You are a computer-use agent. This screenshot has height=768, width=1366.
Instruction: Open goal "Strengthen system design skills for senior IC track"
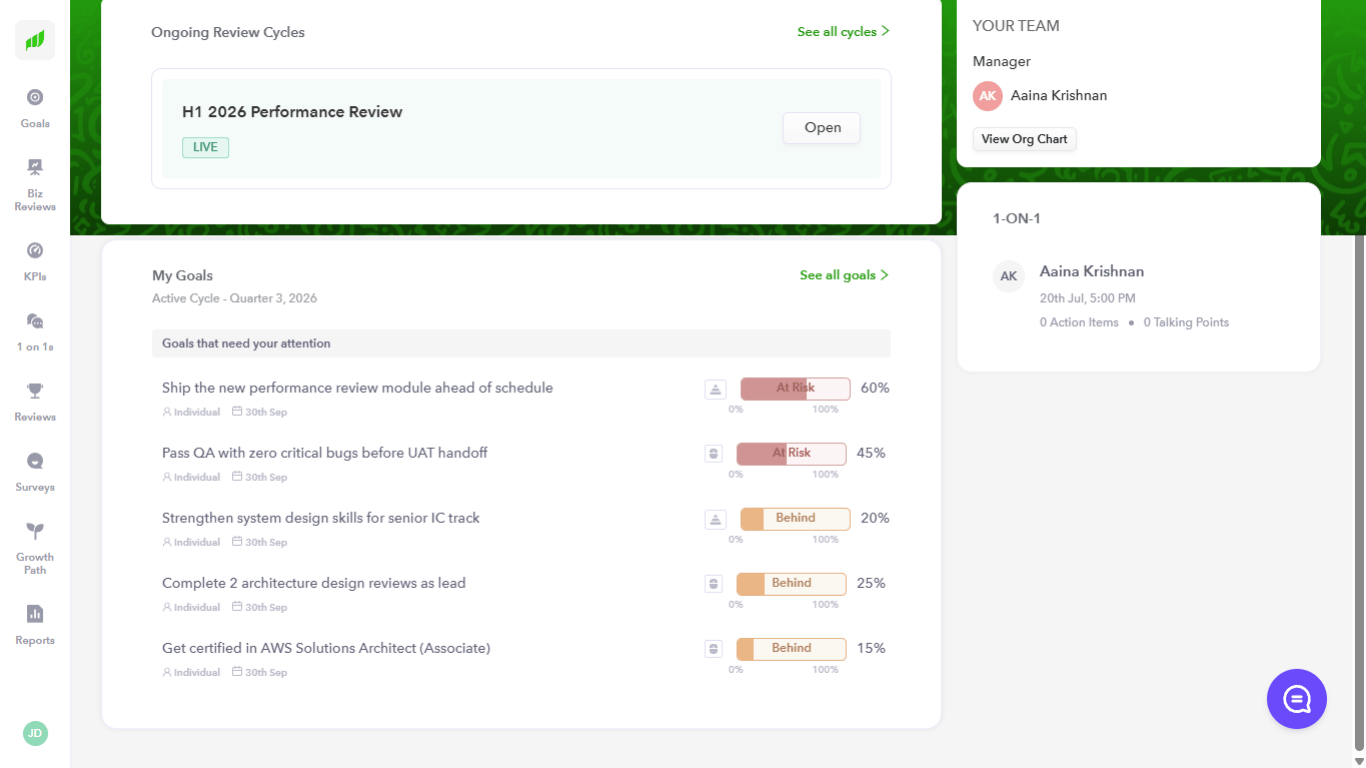[321, 518]
